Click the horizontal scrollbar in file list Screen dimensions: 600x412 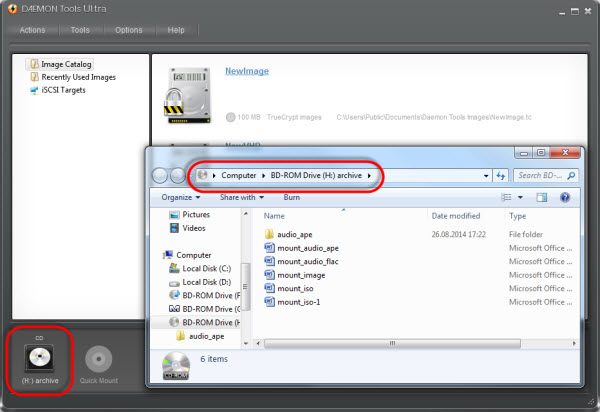[x=392, y=344]
